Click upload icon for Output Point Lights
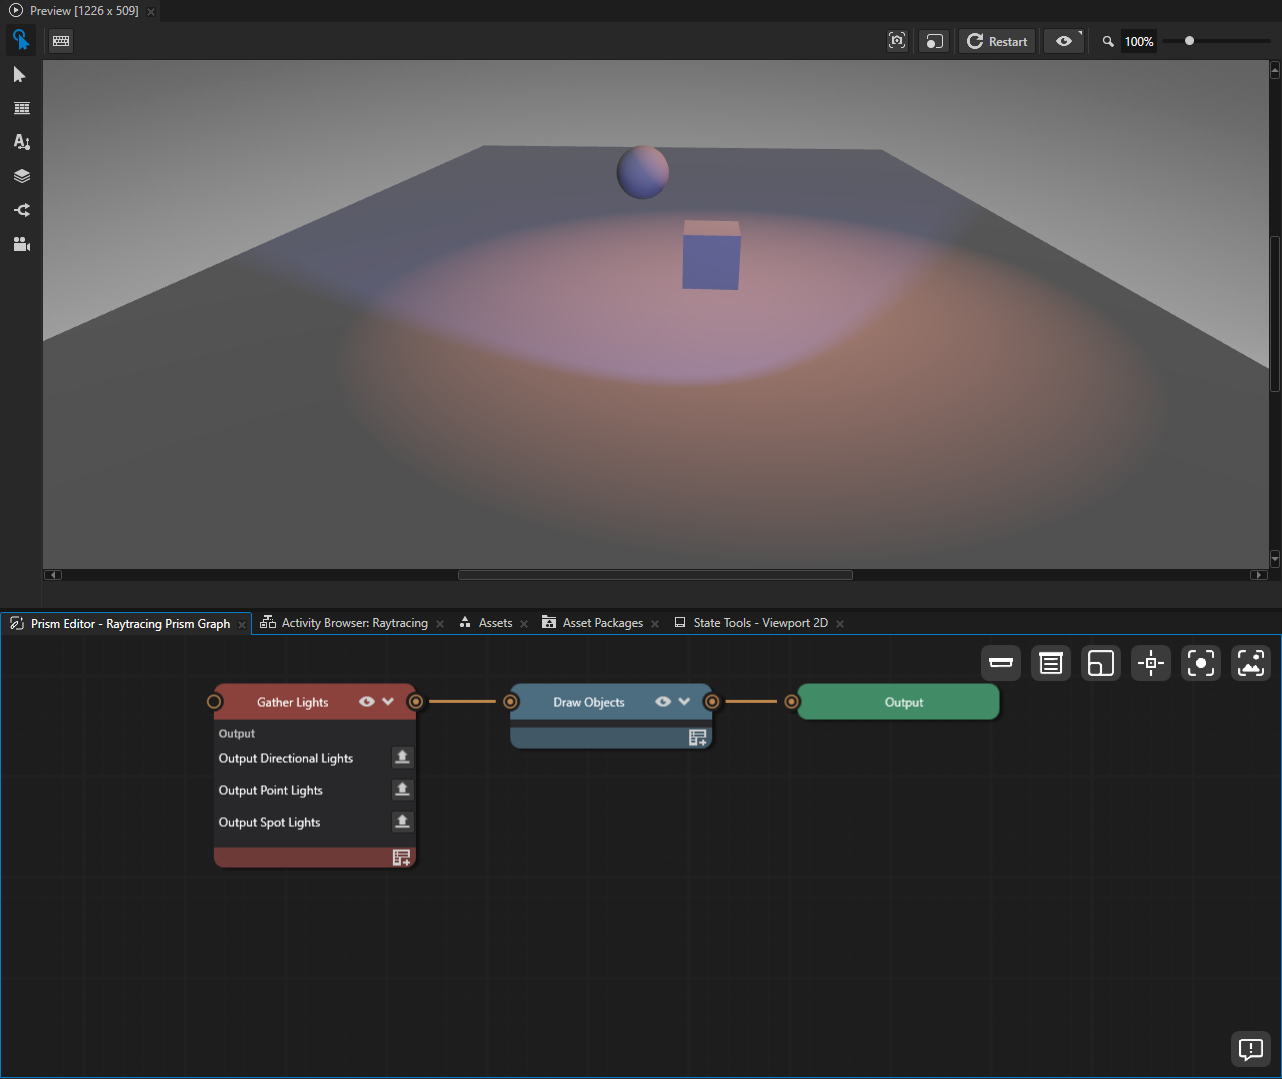The height and width of the screenshot is (1079, 1282). tap(402, 790)
